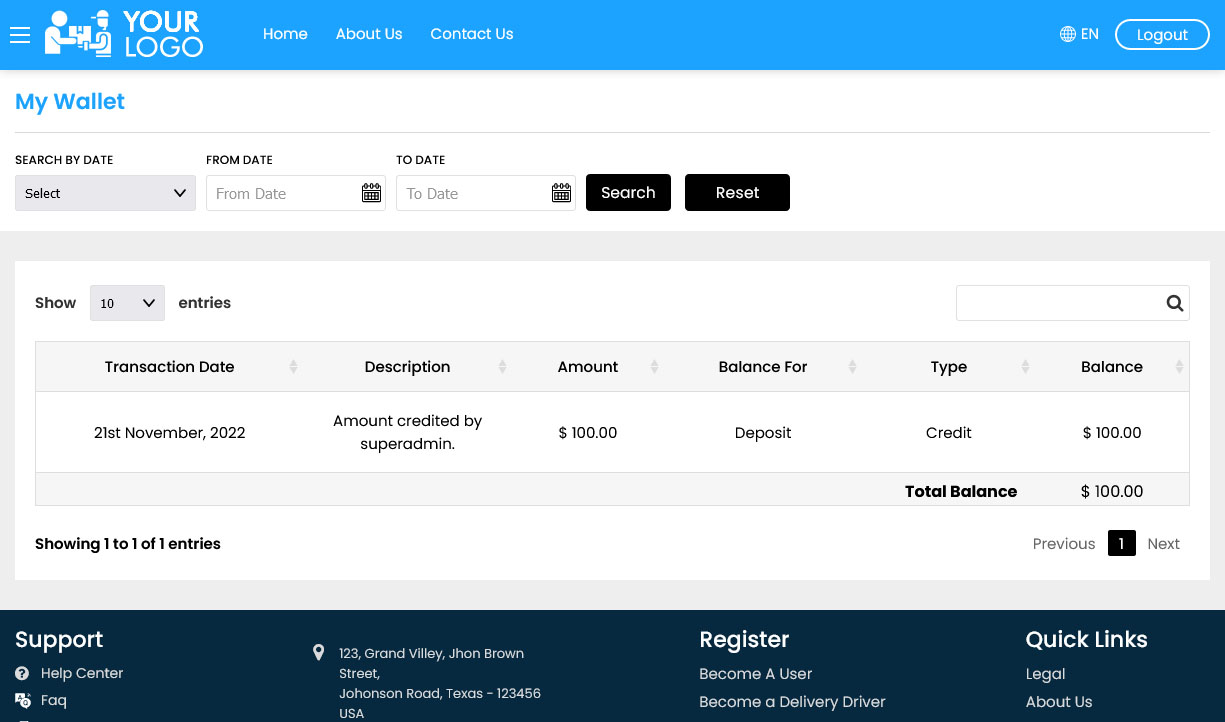Sort by Description column arrows
This screenshot has width=1225, height=722.
click(x=502, y=367)
